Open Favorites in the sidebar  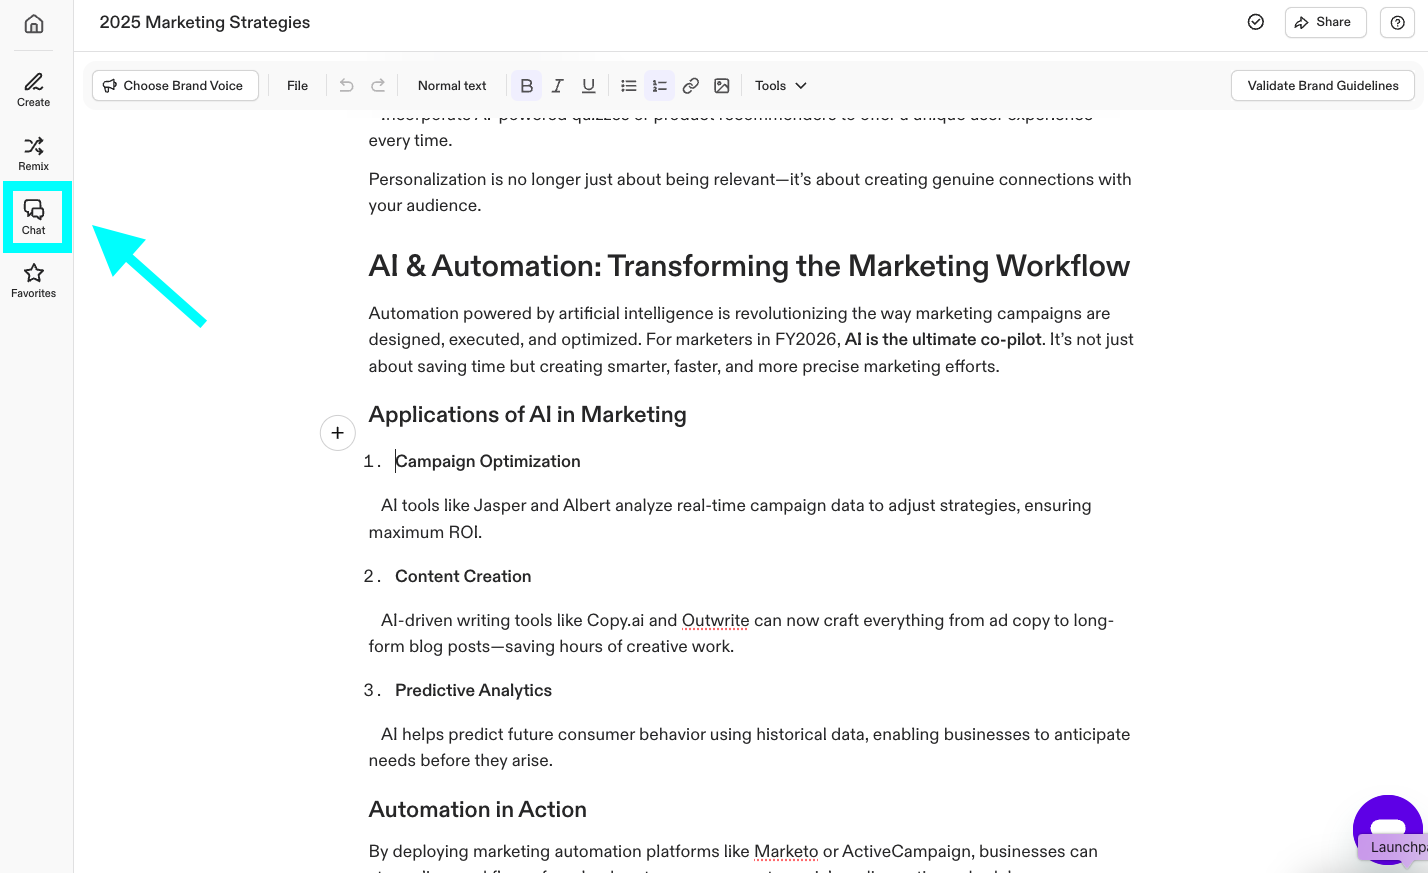coord(34,281)
